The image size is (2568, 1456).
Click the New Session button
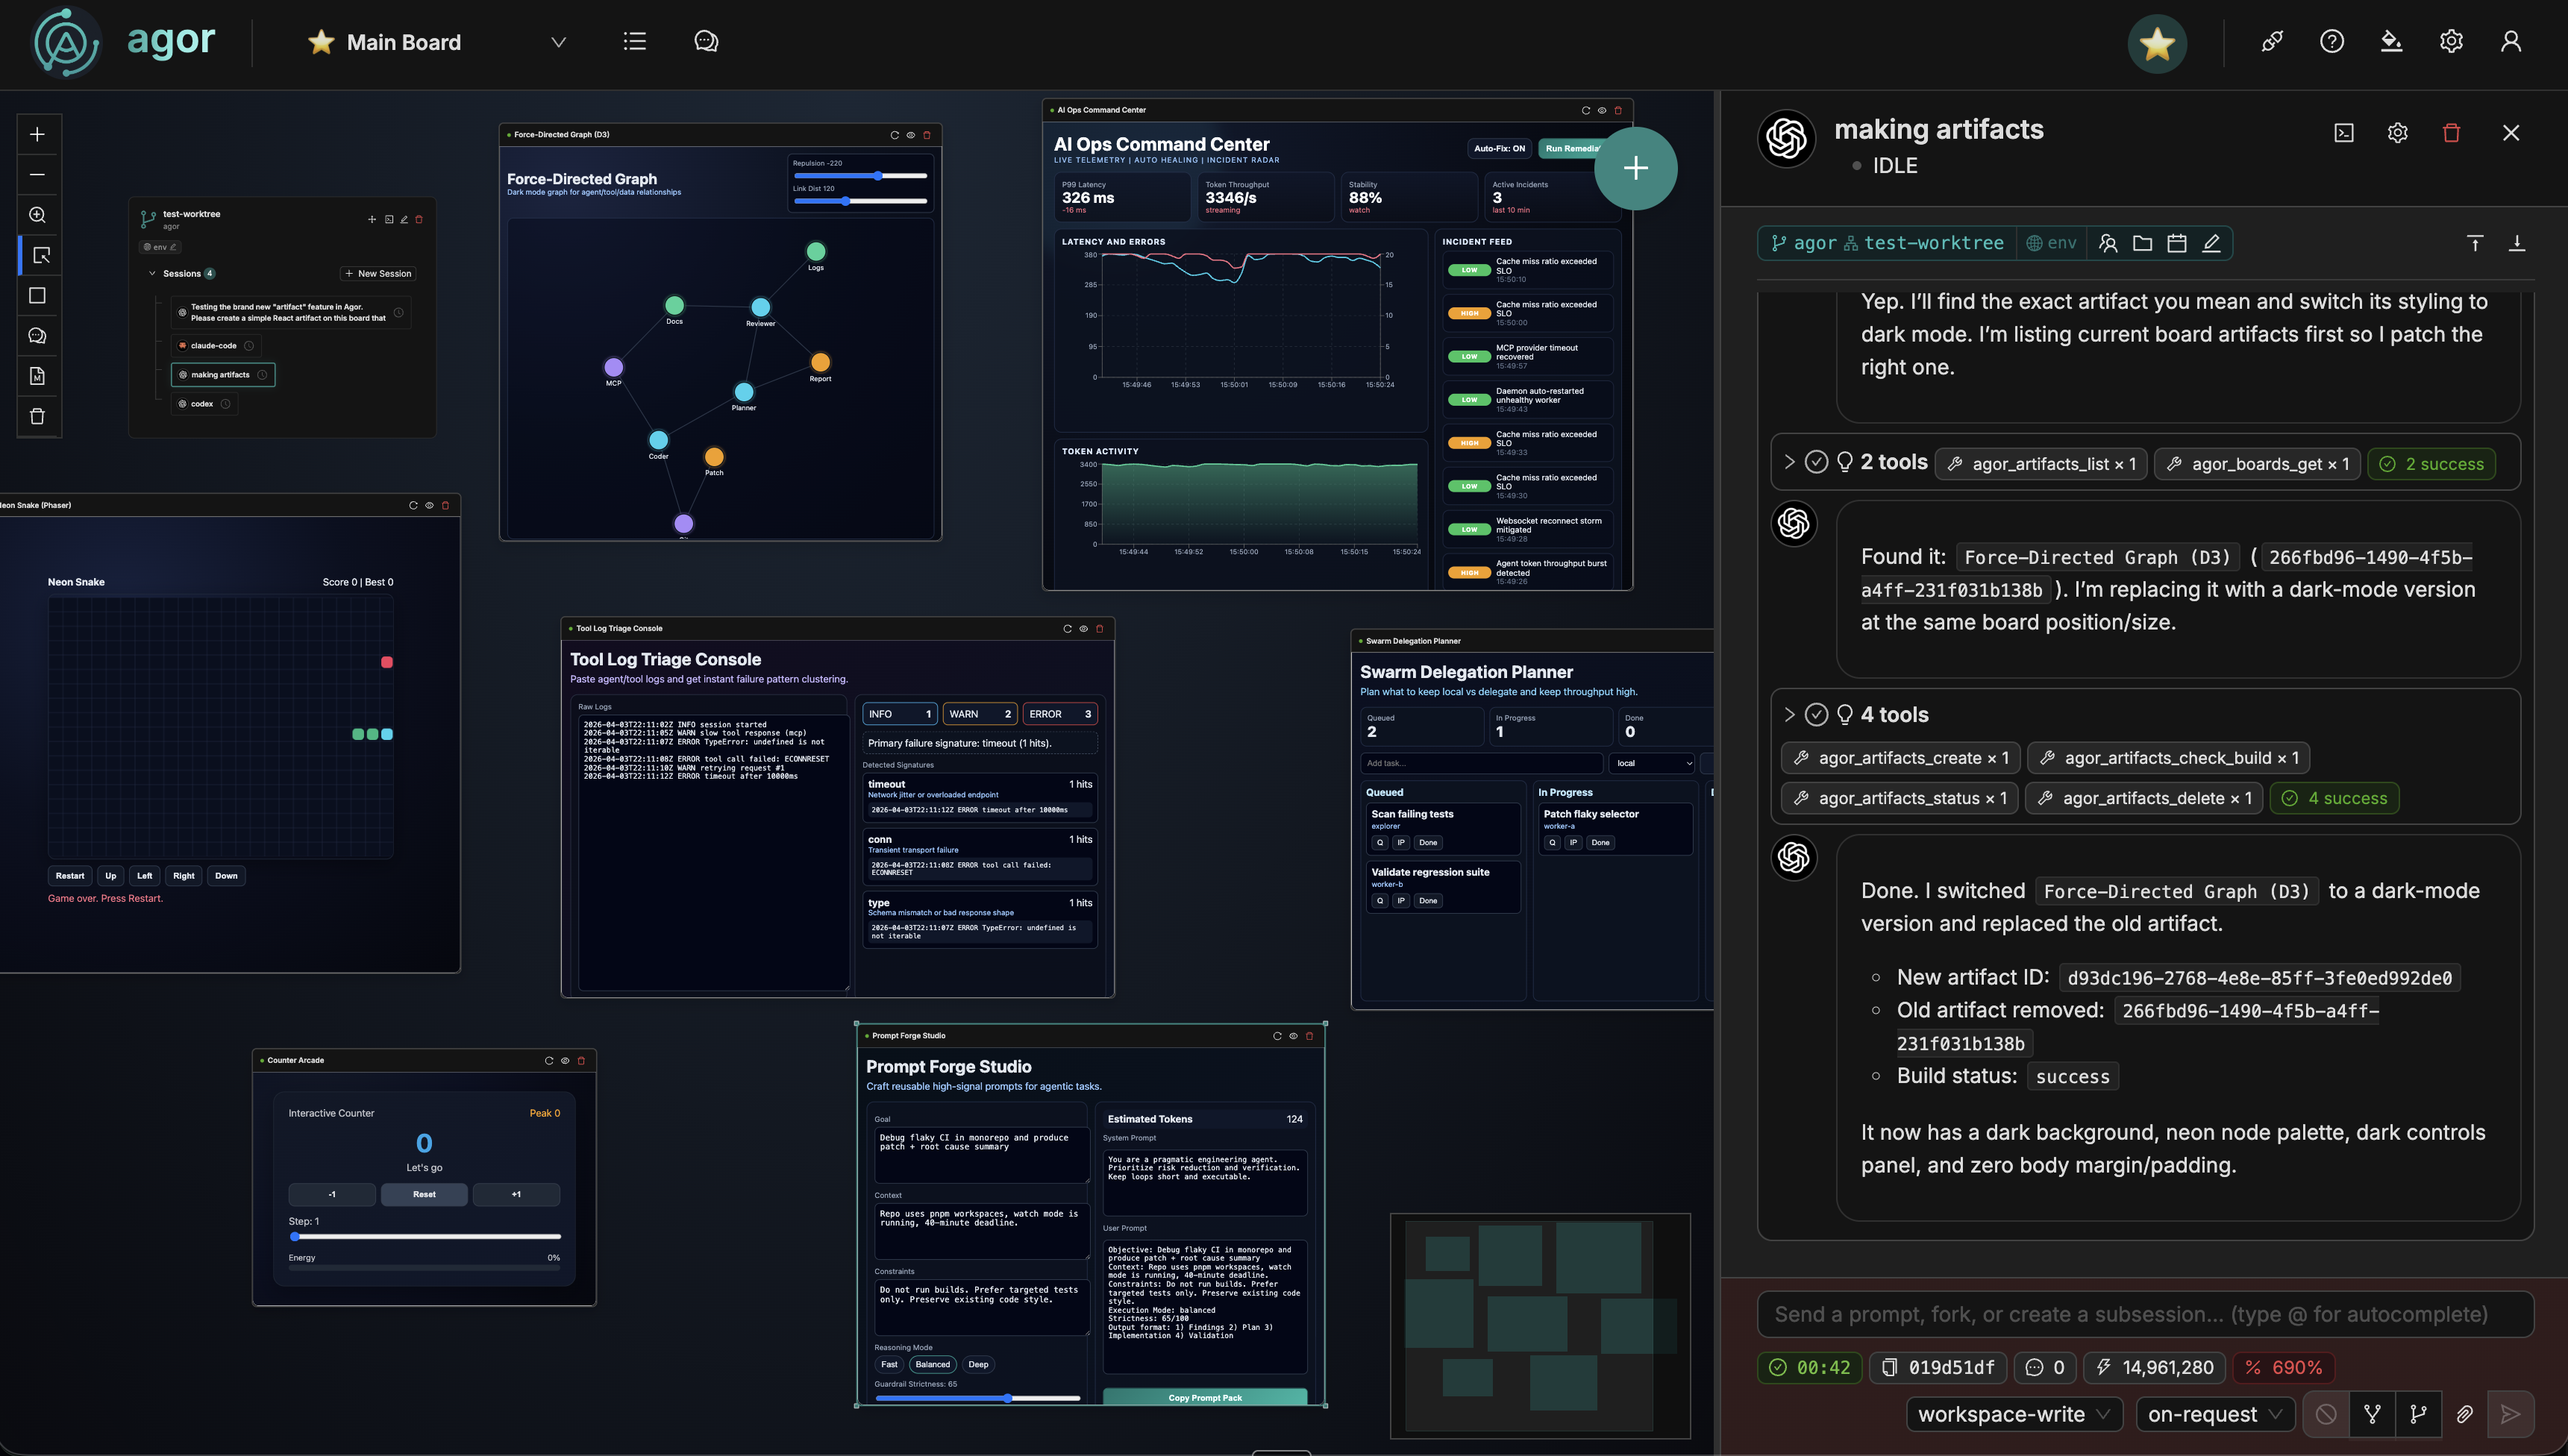pos(377,272)
